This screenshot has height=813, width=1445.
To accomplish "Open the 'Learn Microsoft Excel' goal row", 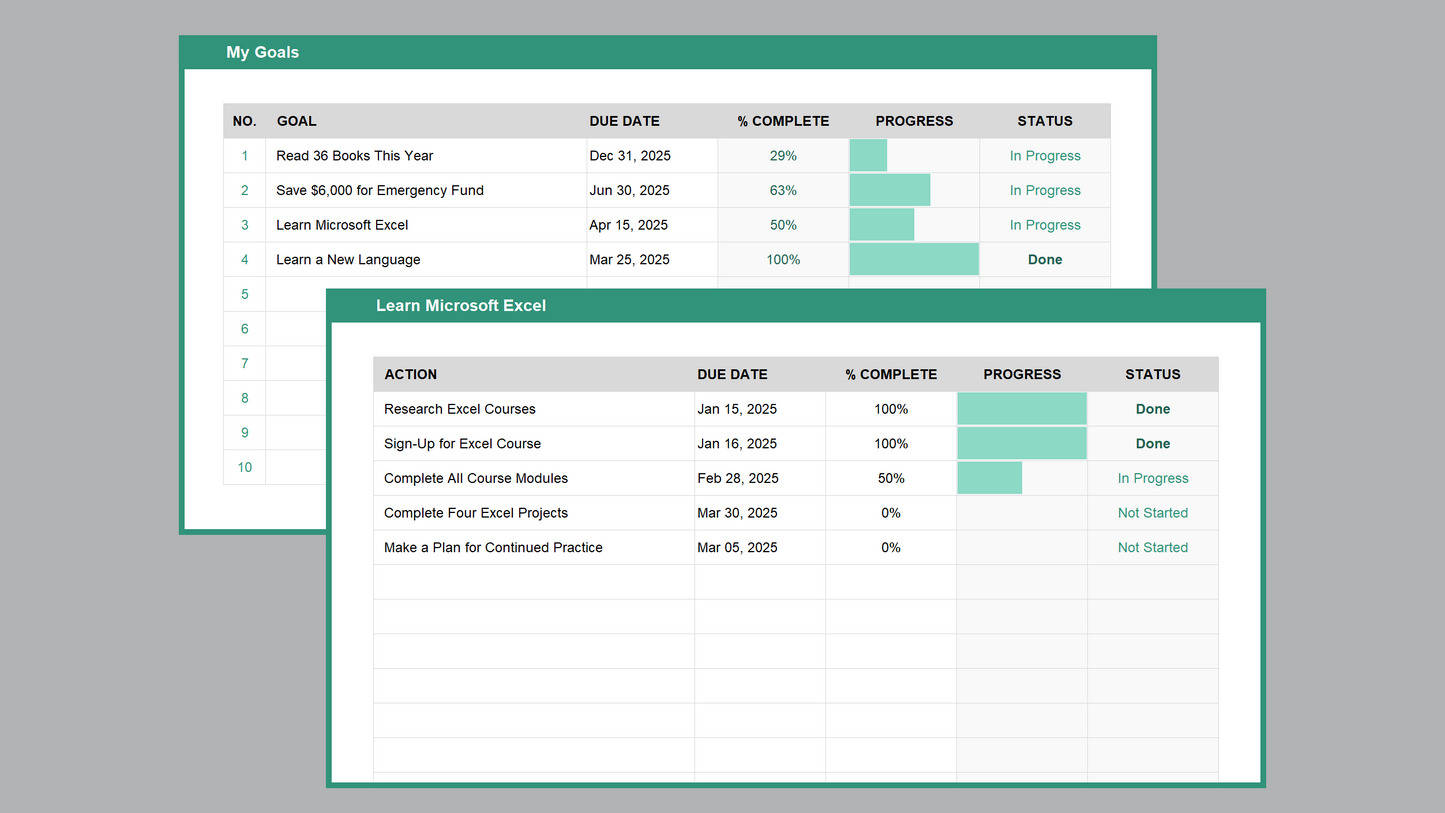I will pyautogui.click(x=342, y=225).
